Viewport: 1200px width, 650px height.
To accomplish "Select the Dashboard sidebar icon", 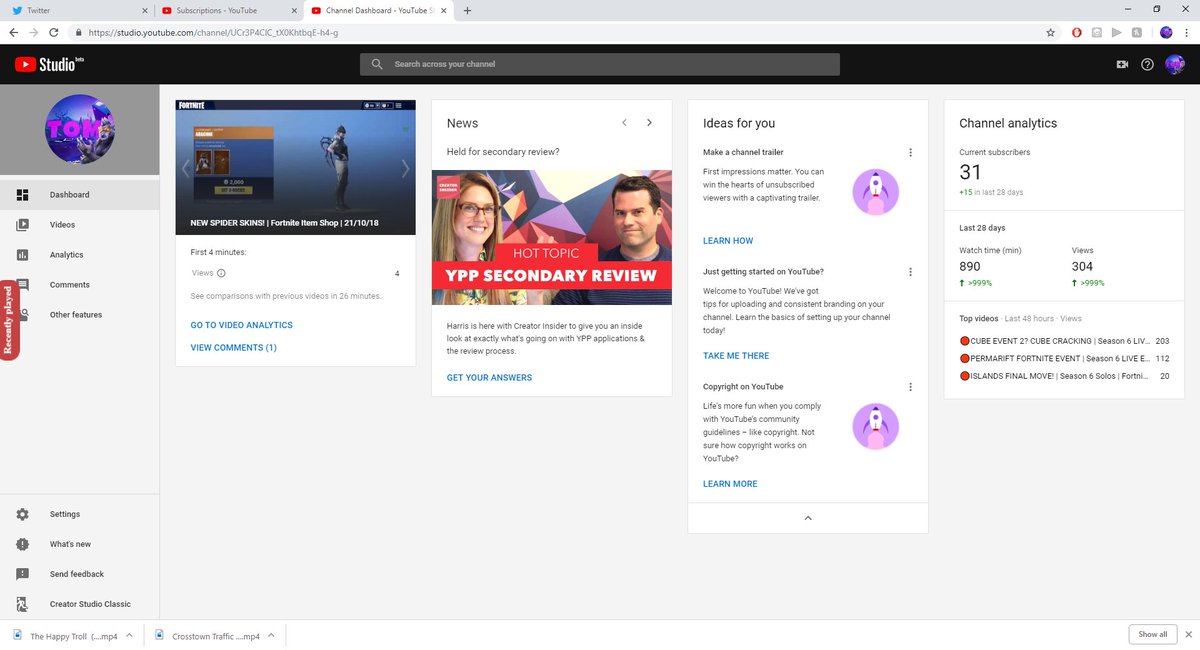I will pos(22,195).
